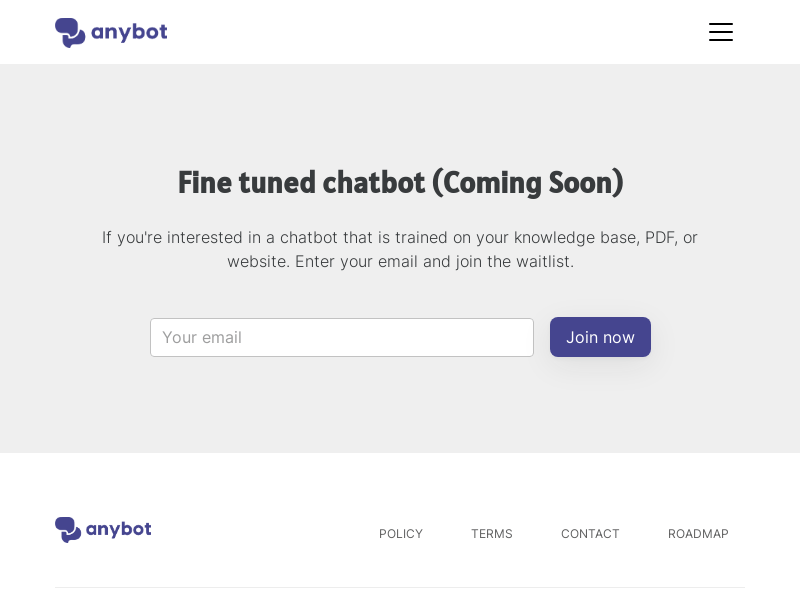Open the Roadmap footer link
The height and width of the screenshot is (600, 800).
(698, 534)
